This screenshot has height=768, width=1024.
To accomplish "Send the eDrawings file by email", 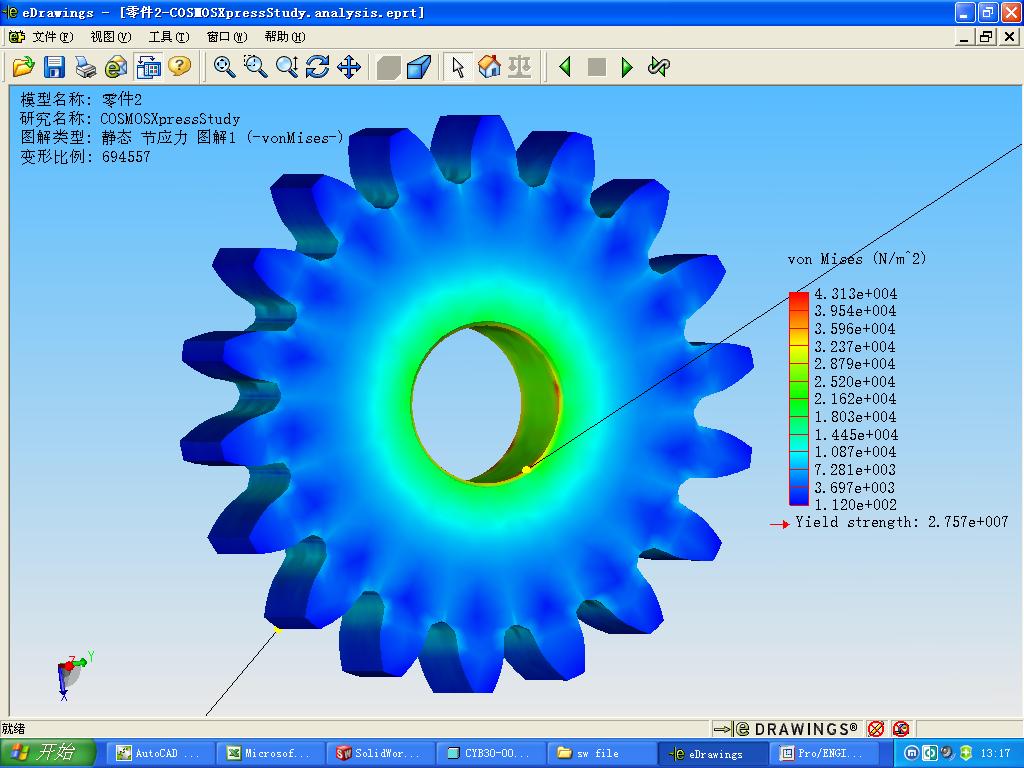I will point(116,67).
